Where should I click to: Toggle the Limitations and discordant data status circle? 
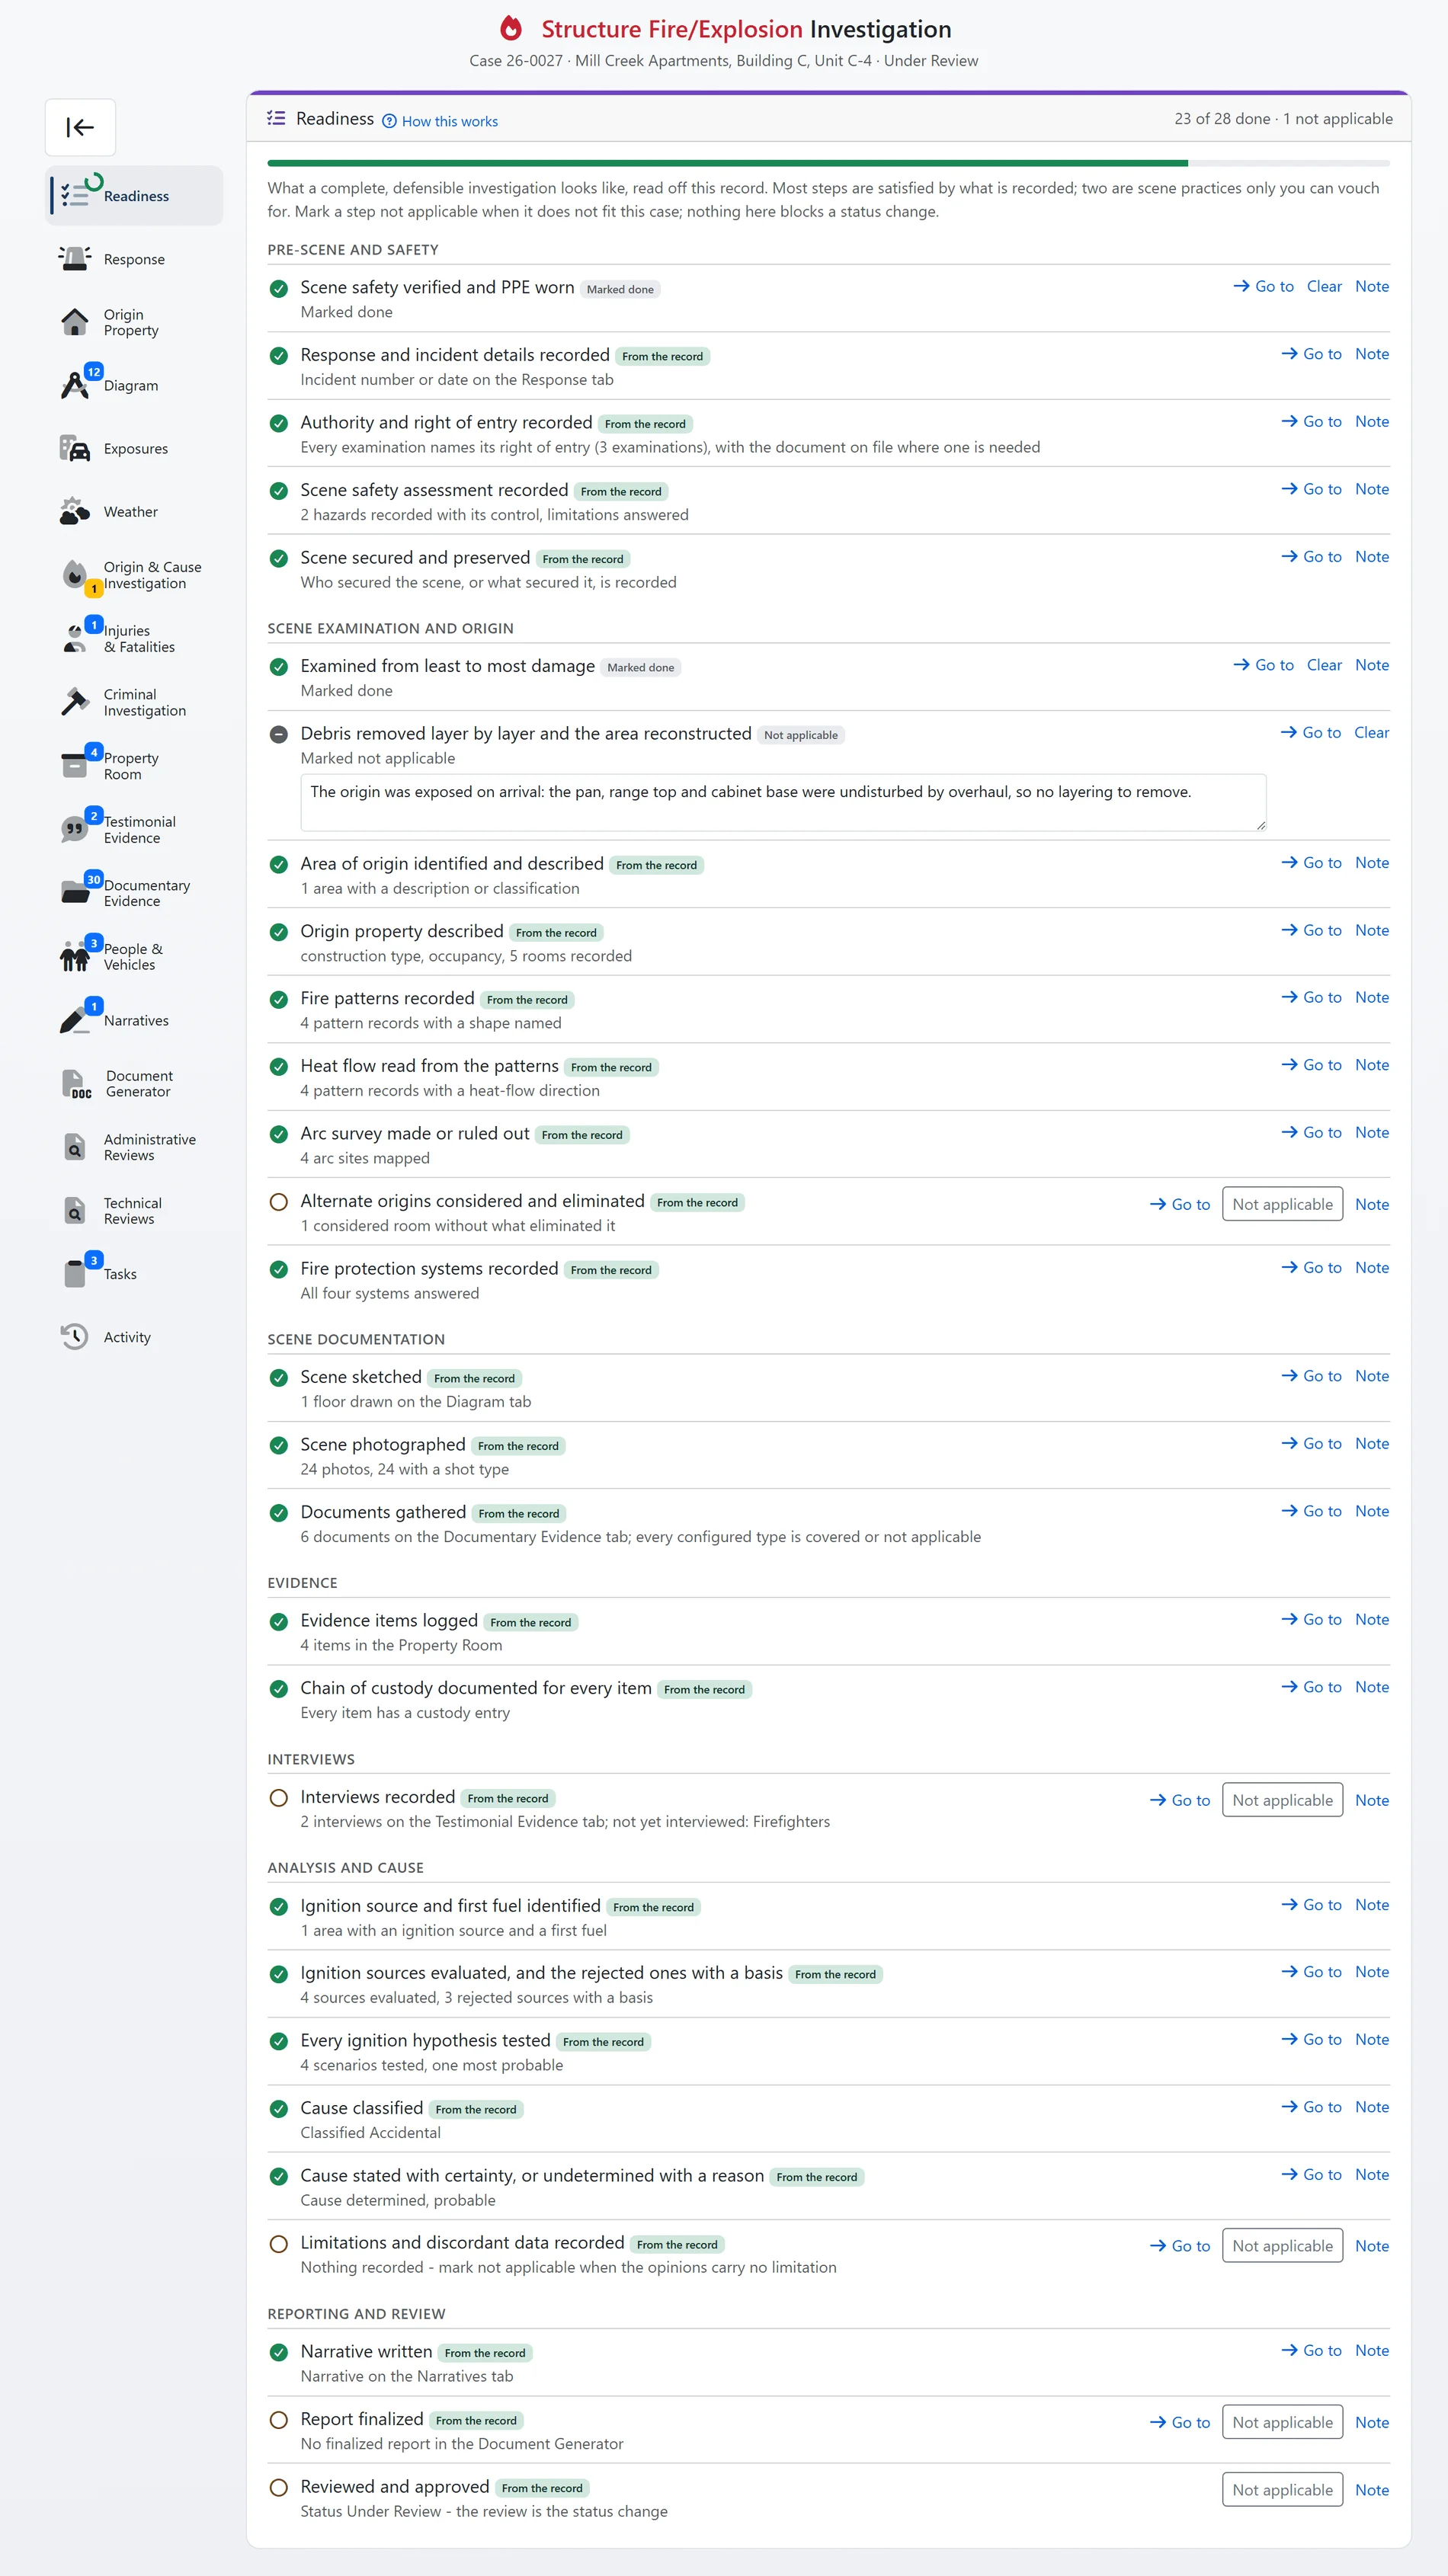click(279, 2244)
